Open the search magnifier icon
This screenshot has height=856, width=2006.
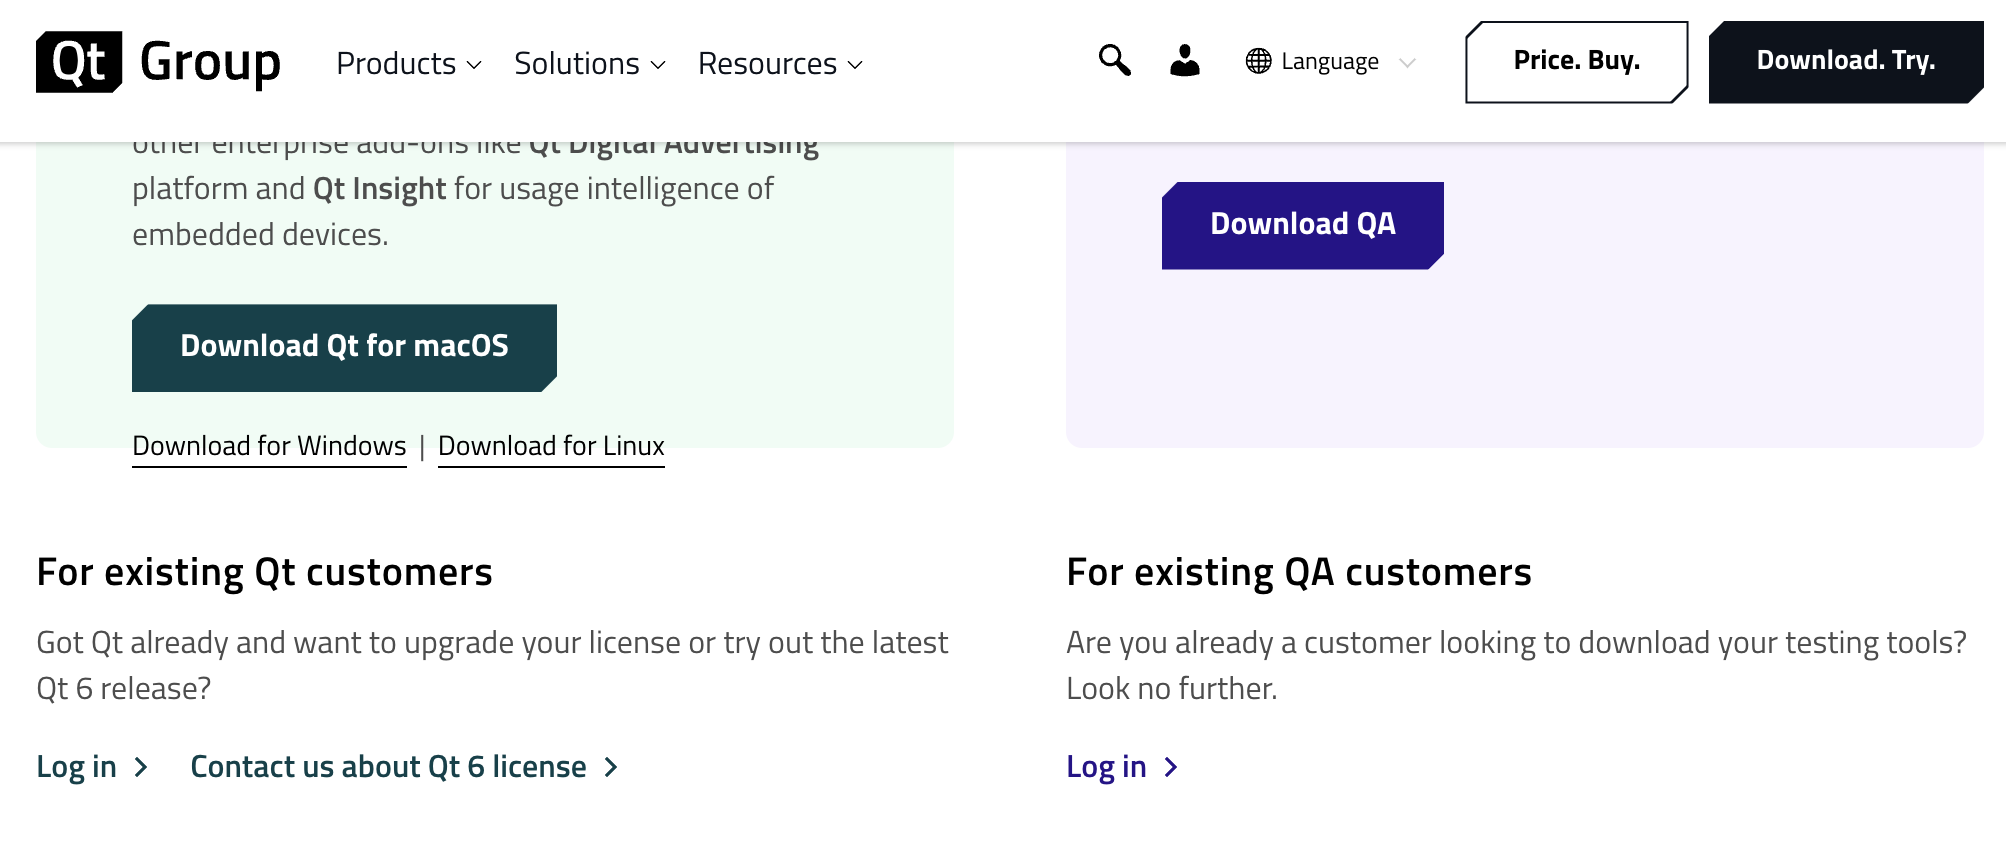click(1114, 61)
